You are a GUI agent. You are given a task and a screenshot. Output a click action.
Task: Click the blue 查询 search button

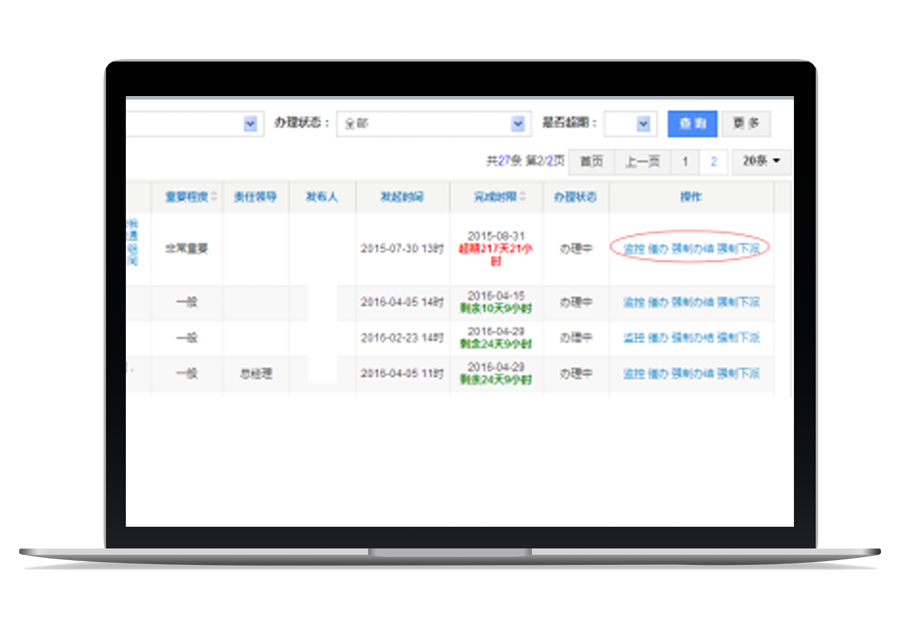coord(692,124)
